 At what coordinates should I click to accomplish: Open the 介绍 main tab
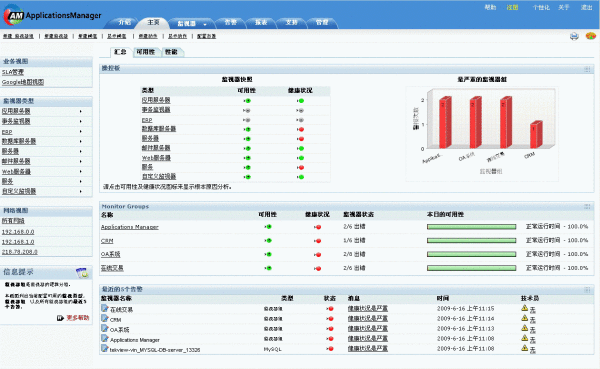click(125, 23)
